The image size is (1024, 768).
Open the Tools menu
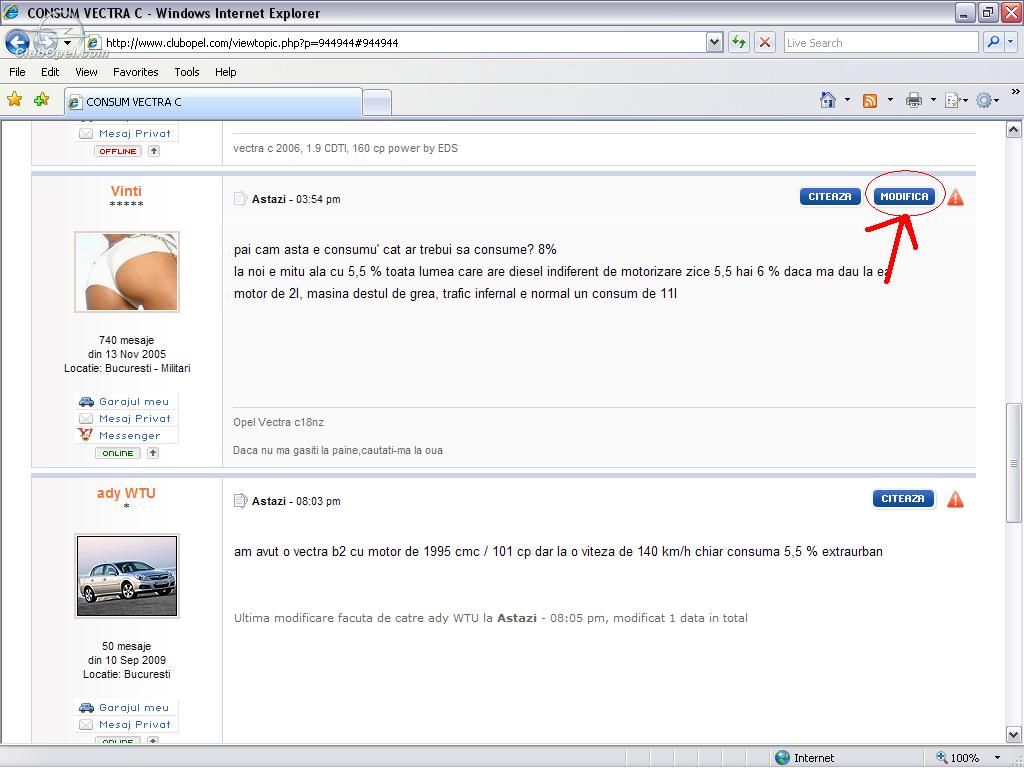187,72
